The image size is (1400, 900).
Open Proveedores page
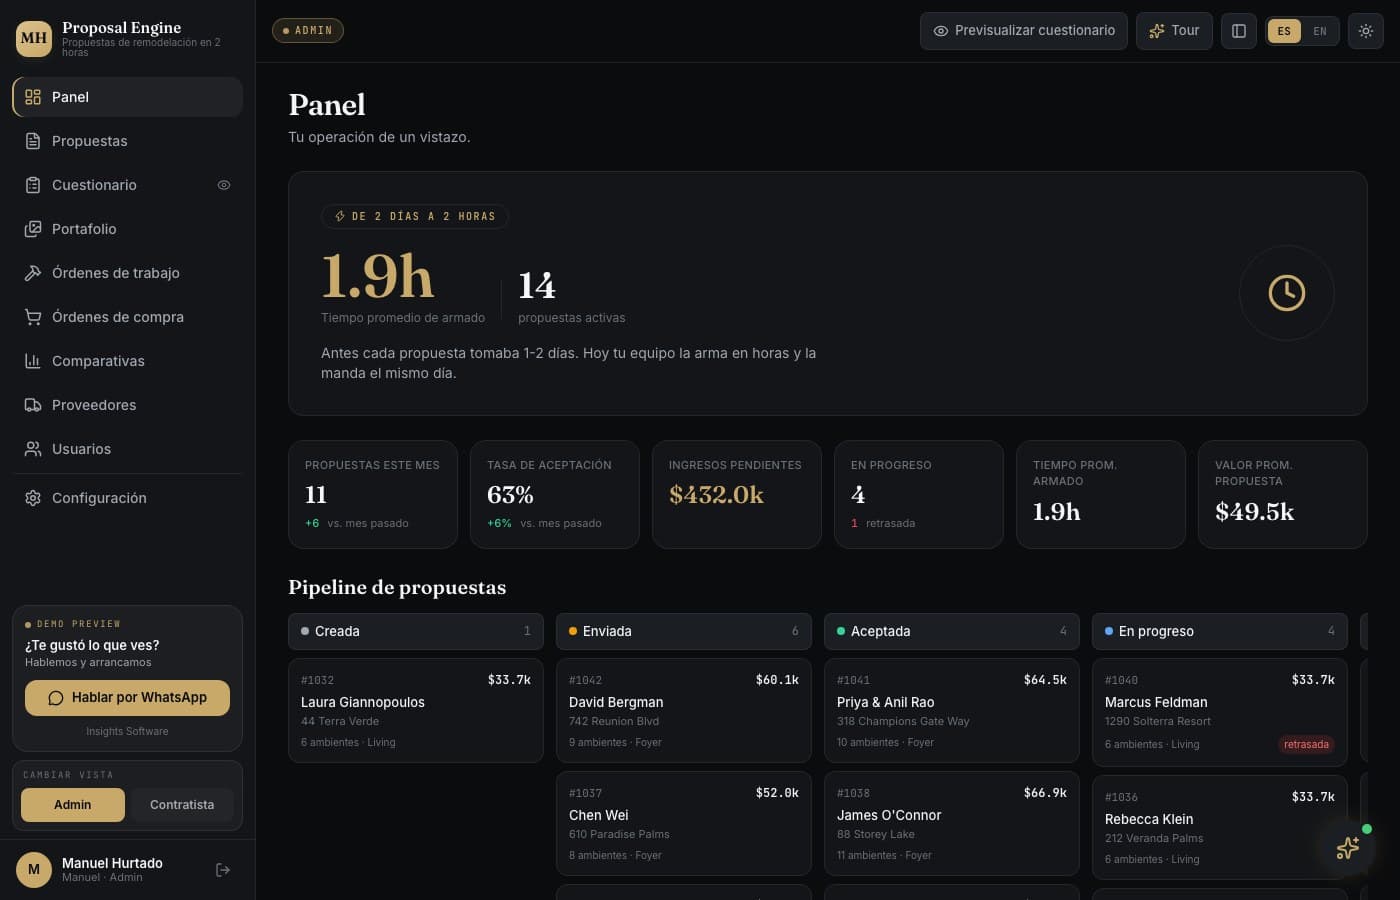click(127, 405)
